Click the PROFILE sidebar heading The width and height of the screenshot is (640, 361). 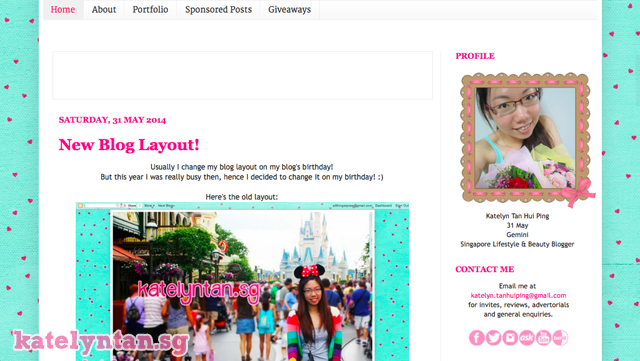coord(475,56)
